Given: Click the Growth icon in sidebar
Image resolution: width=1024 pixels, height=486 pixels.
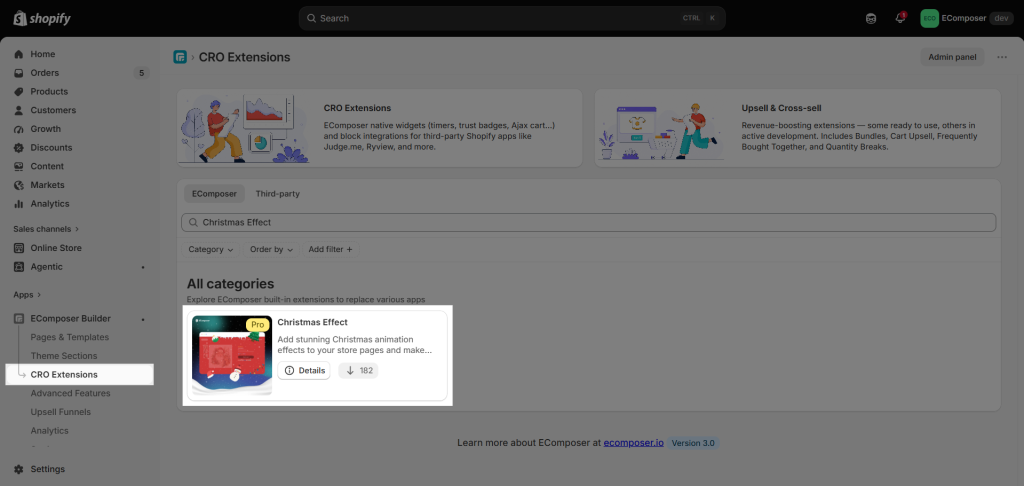Looking at the screenshot, I should coord(19,129).
